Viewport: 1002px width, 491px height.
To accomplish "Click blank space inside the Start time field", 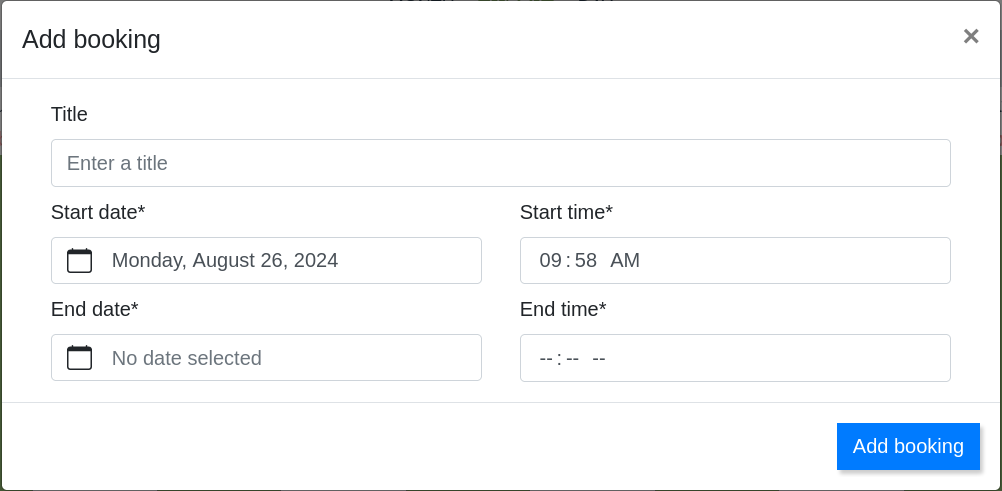I will point(800,261).
